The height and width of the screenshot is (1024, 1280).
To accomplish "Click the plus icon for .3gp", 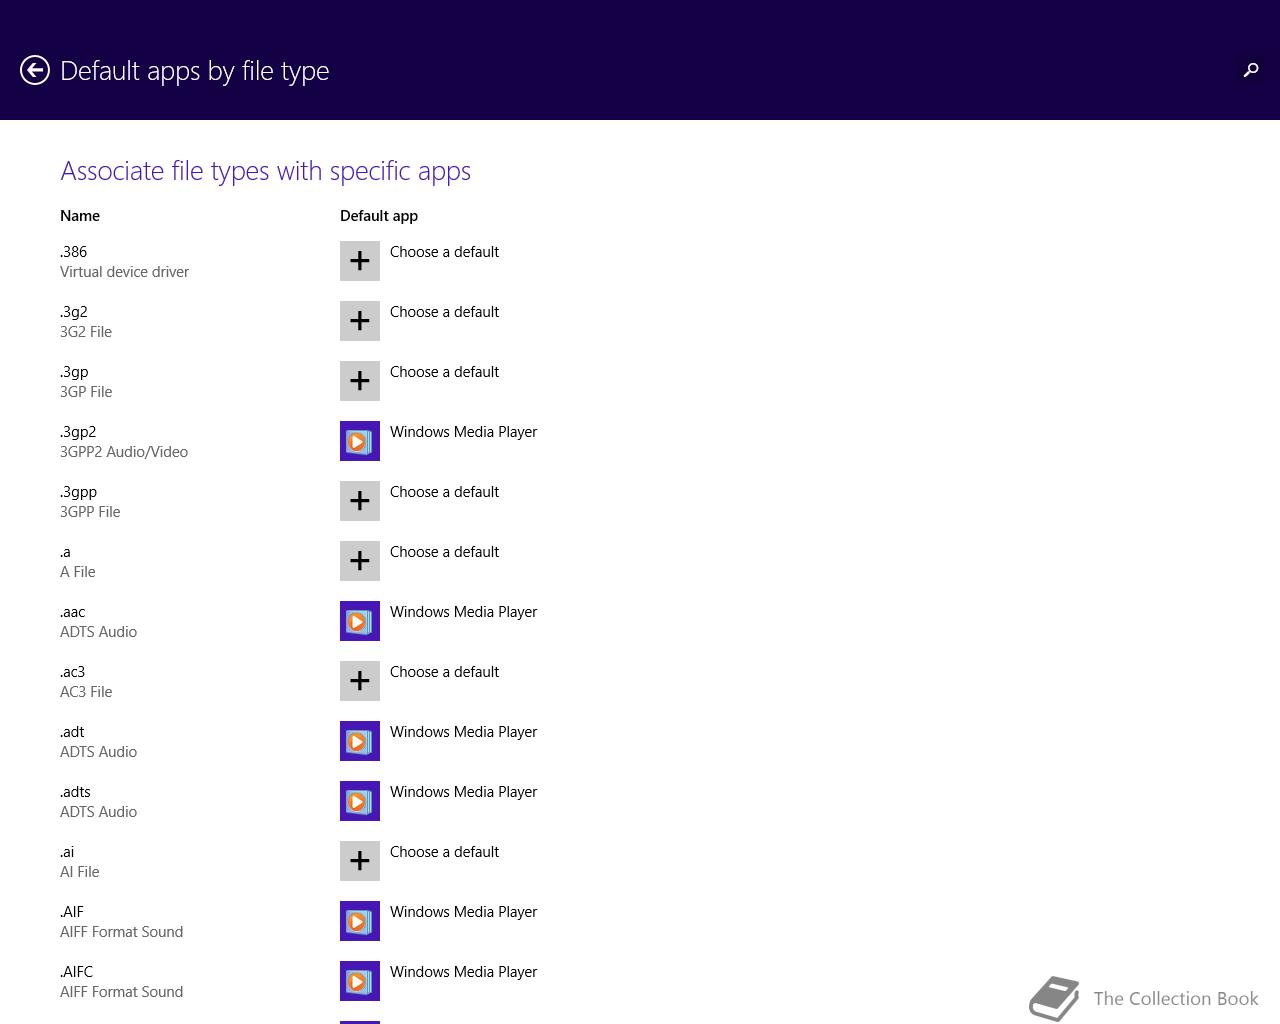I will (x=360, y=381).
